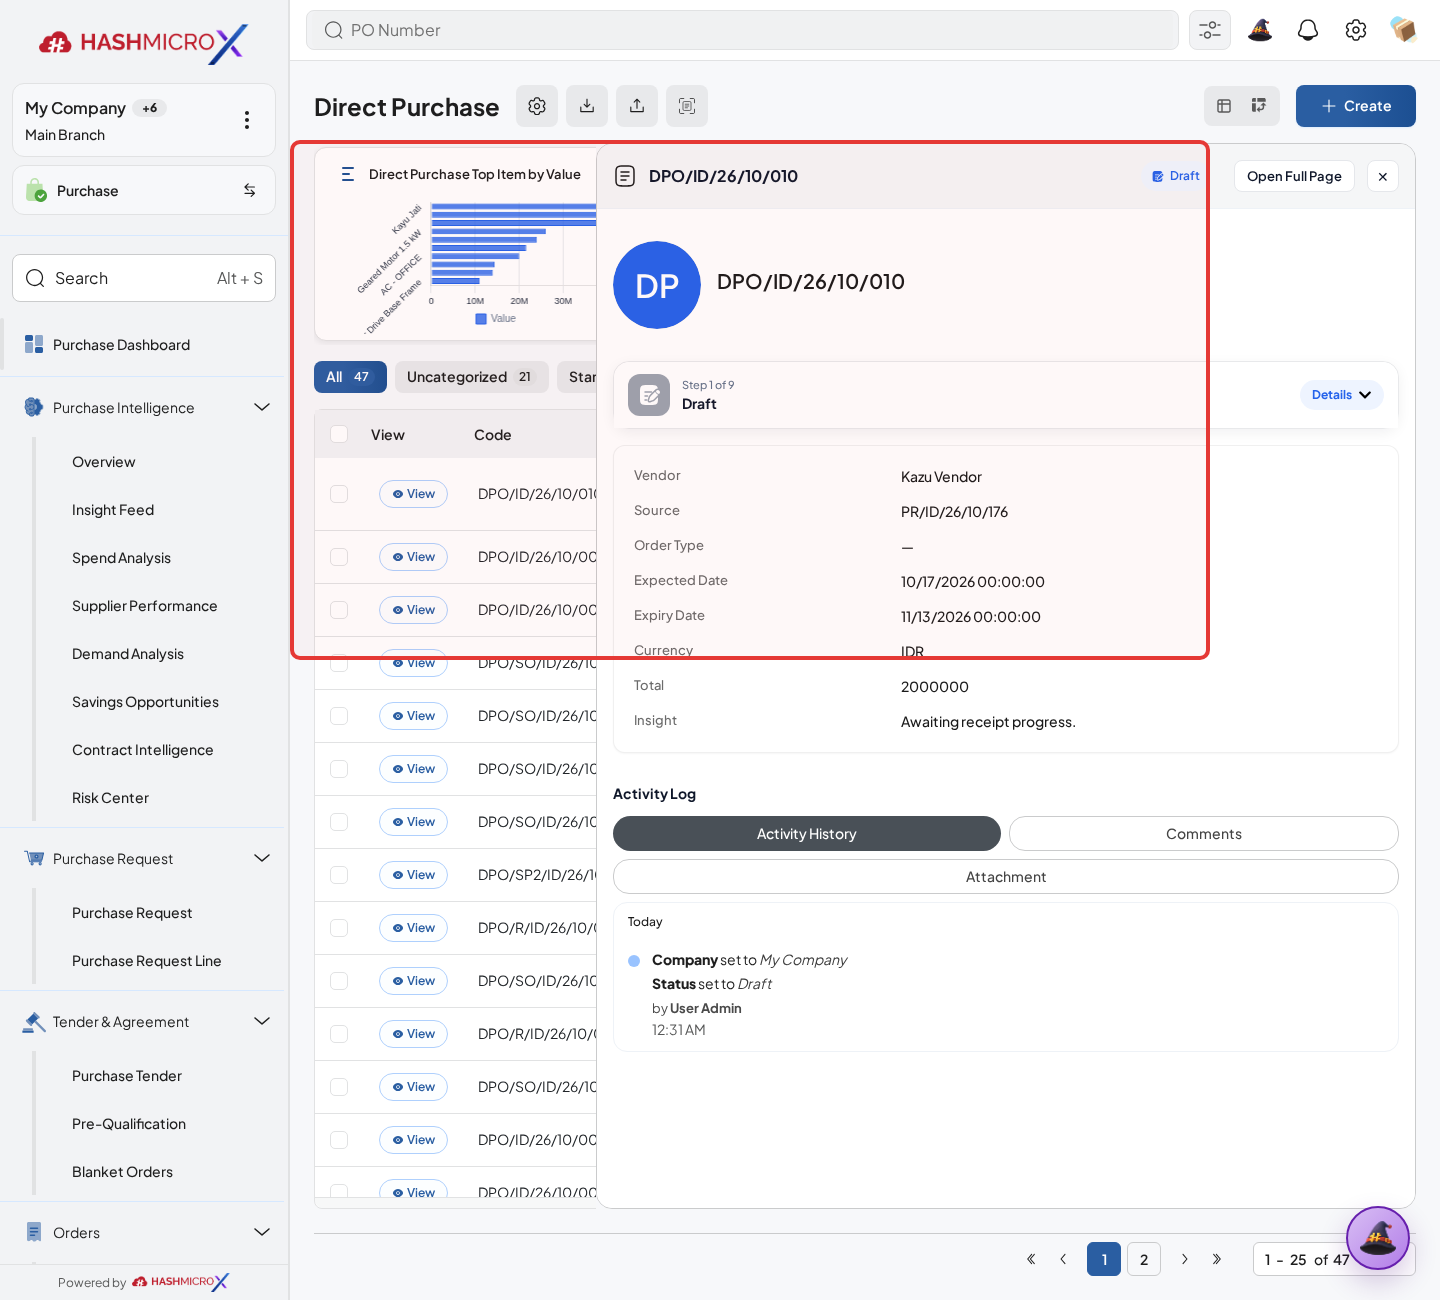Toggle the select-all checkbox in table header
This screenshot has height=1300, width=1440.
click(x=339, y=434)
